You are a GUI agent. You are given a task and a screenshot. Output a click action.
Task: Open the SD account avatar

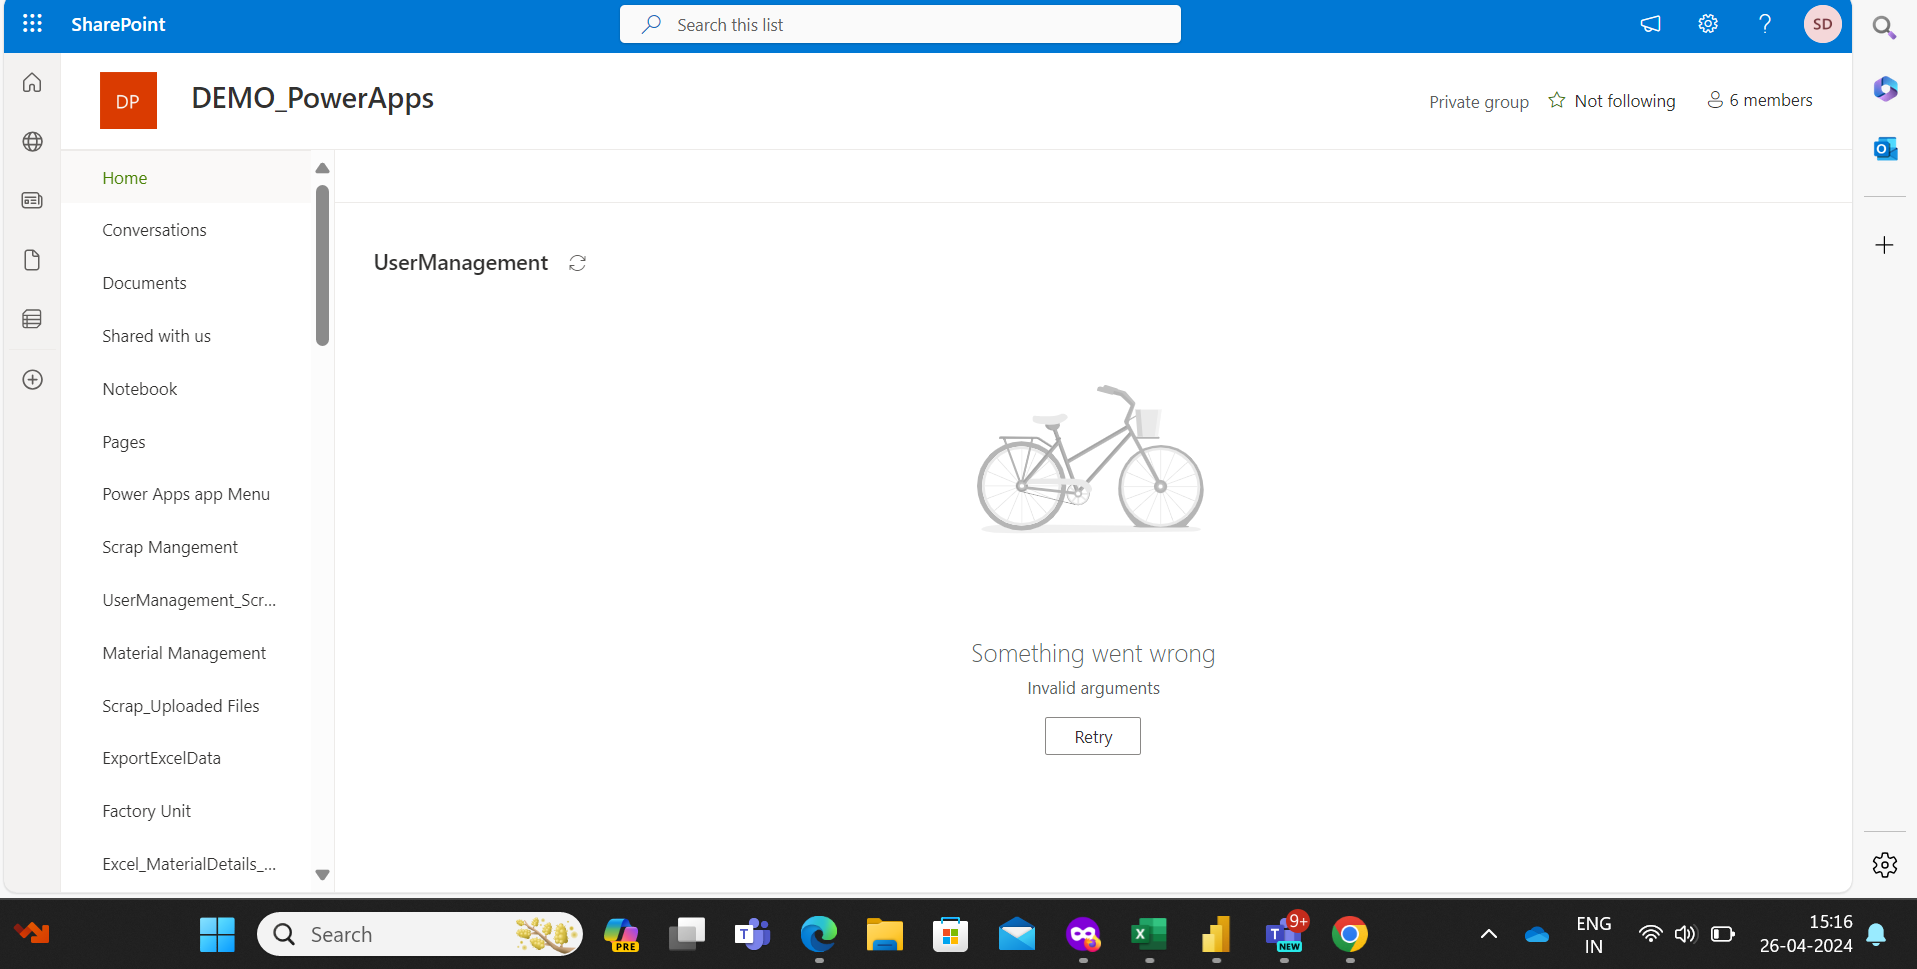pyautogui.click(x=1822, y=23)
